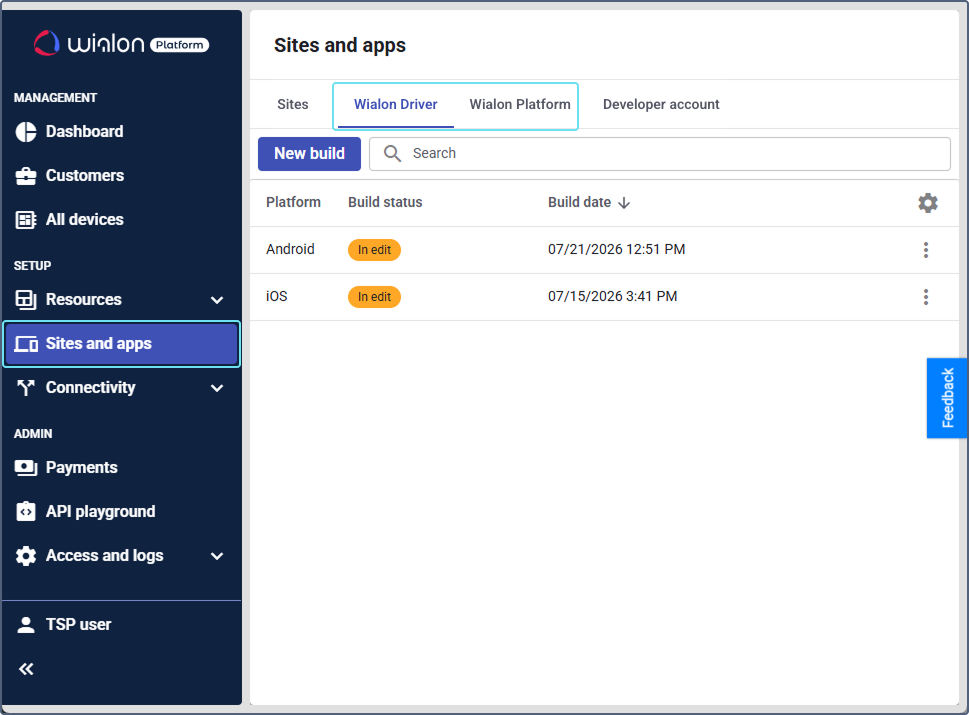The height and width of the screenshot is (715, 969).
Task: Open table column settings gear
Action: tap(928, 203)
